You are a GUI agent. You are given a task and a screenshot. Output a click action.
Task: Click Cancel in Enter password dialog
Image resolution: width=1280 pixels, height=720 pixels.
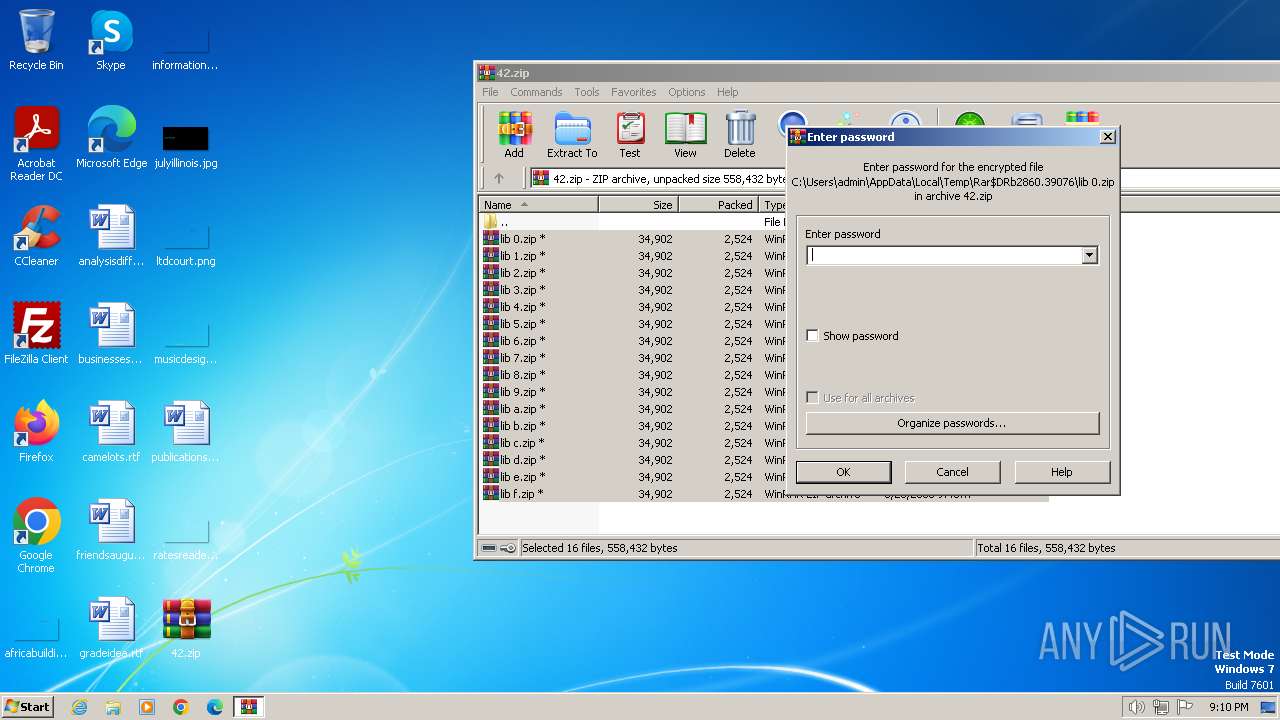pos(952,472)
